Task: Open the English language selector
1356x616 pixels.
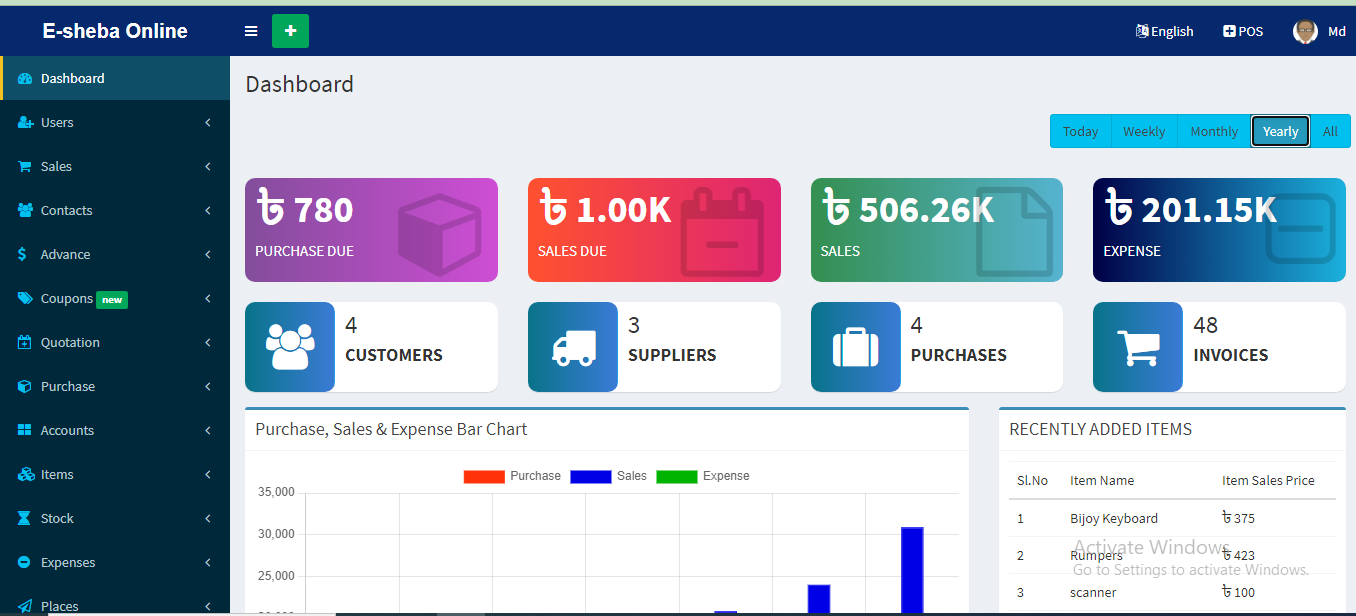Action: 1165,31
